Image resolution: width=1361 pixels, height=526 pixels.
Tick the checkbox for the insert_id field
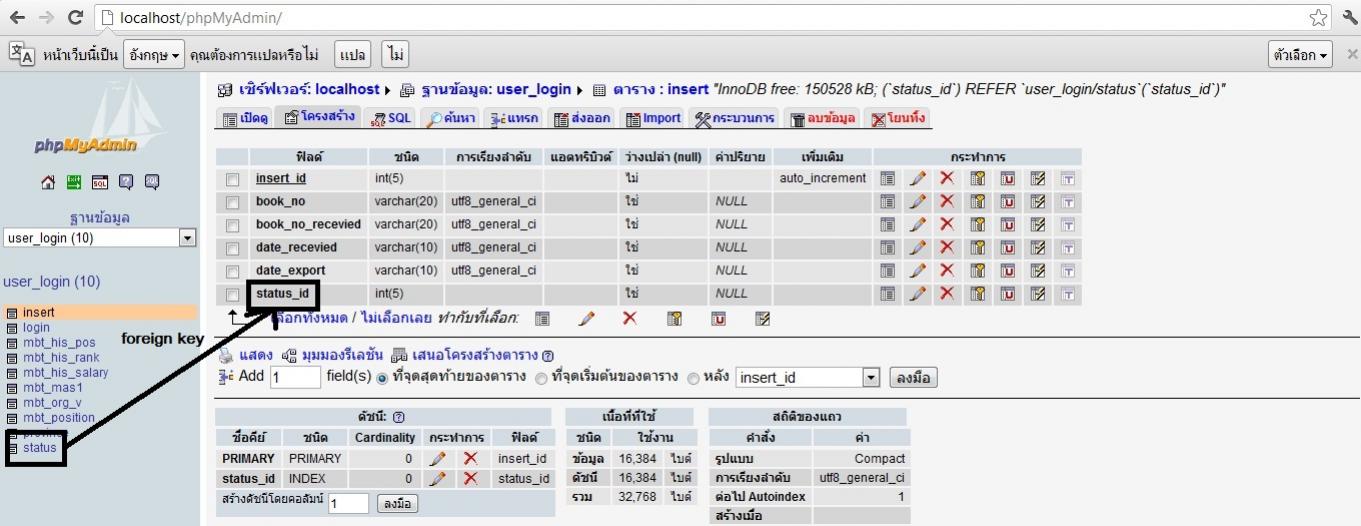(x=233, y=180)
